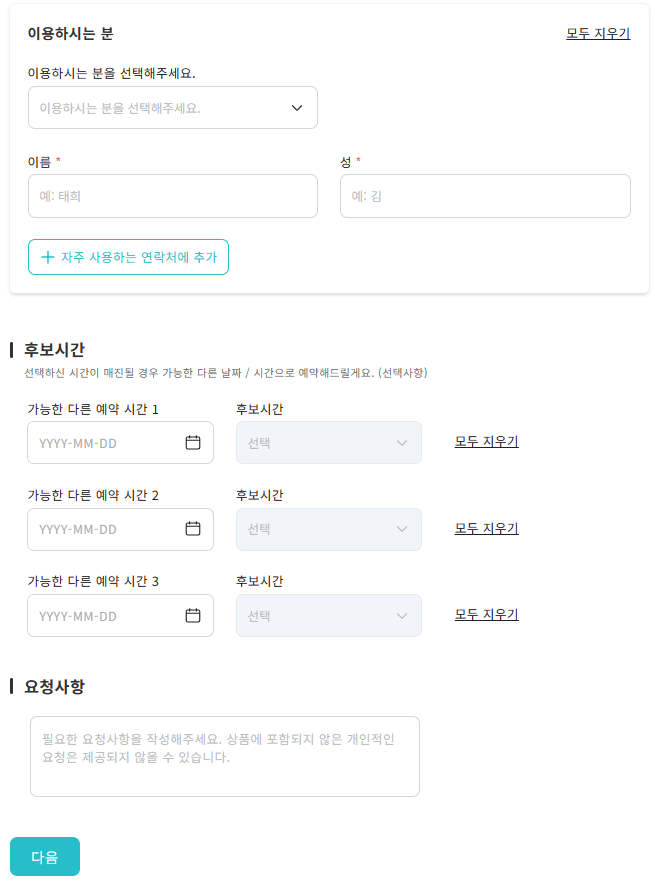Click the 자주 사용하는 연락처에 추가 button
Image resolution: width=655 pixels, height=881 pixels.
click(128, 257)
